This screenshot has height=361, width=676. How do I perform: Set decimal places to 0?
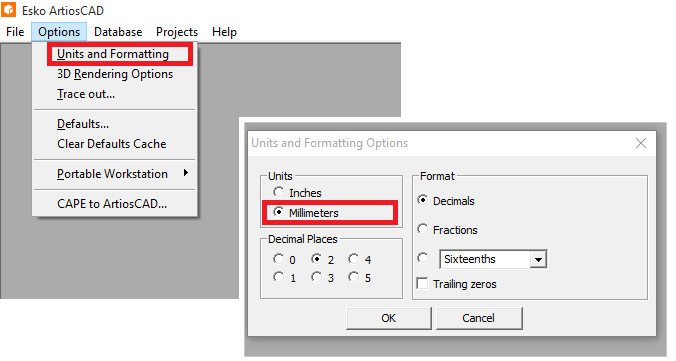point(279,259)
